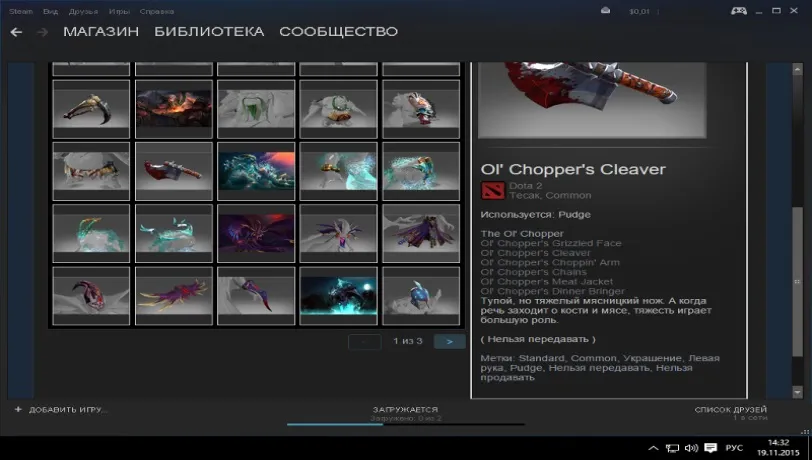The image size is (812, 460).
Task: Launch Big Picture mode controller icon
Action: [738, 10]
